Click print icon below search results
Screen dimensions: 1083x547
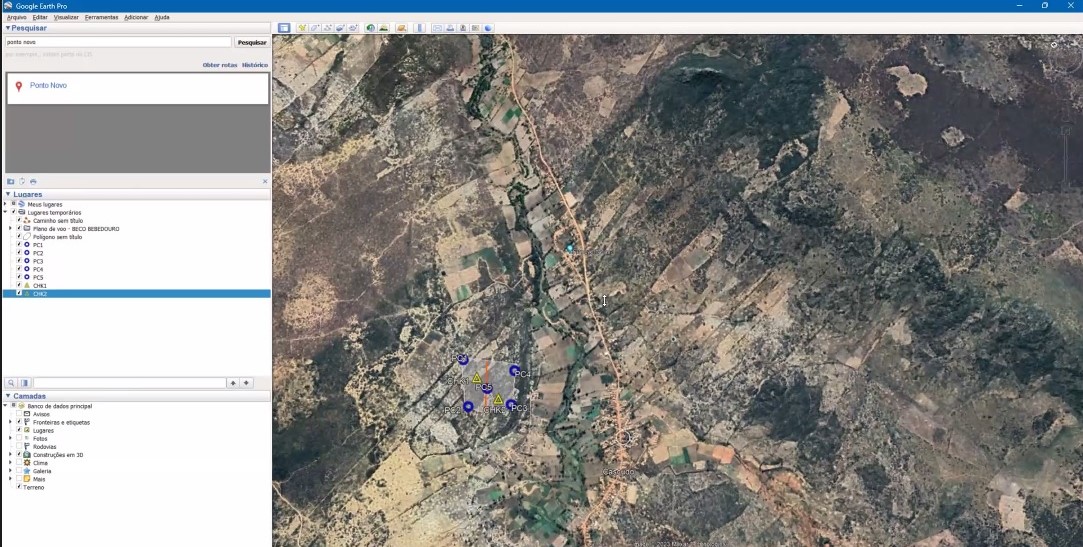click(x=33, y=181)
